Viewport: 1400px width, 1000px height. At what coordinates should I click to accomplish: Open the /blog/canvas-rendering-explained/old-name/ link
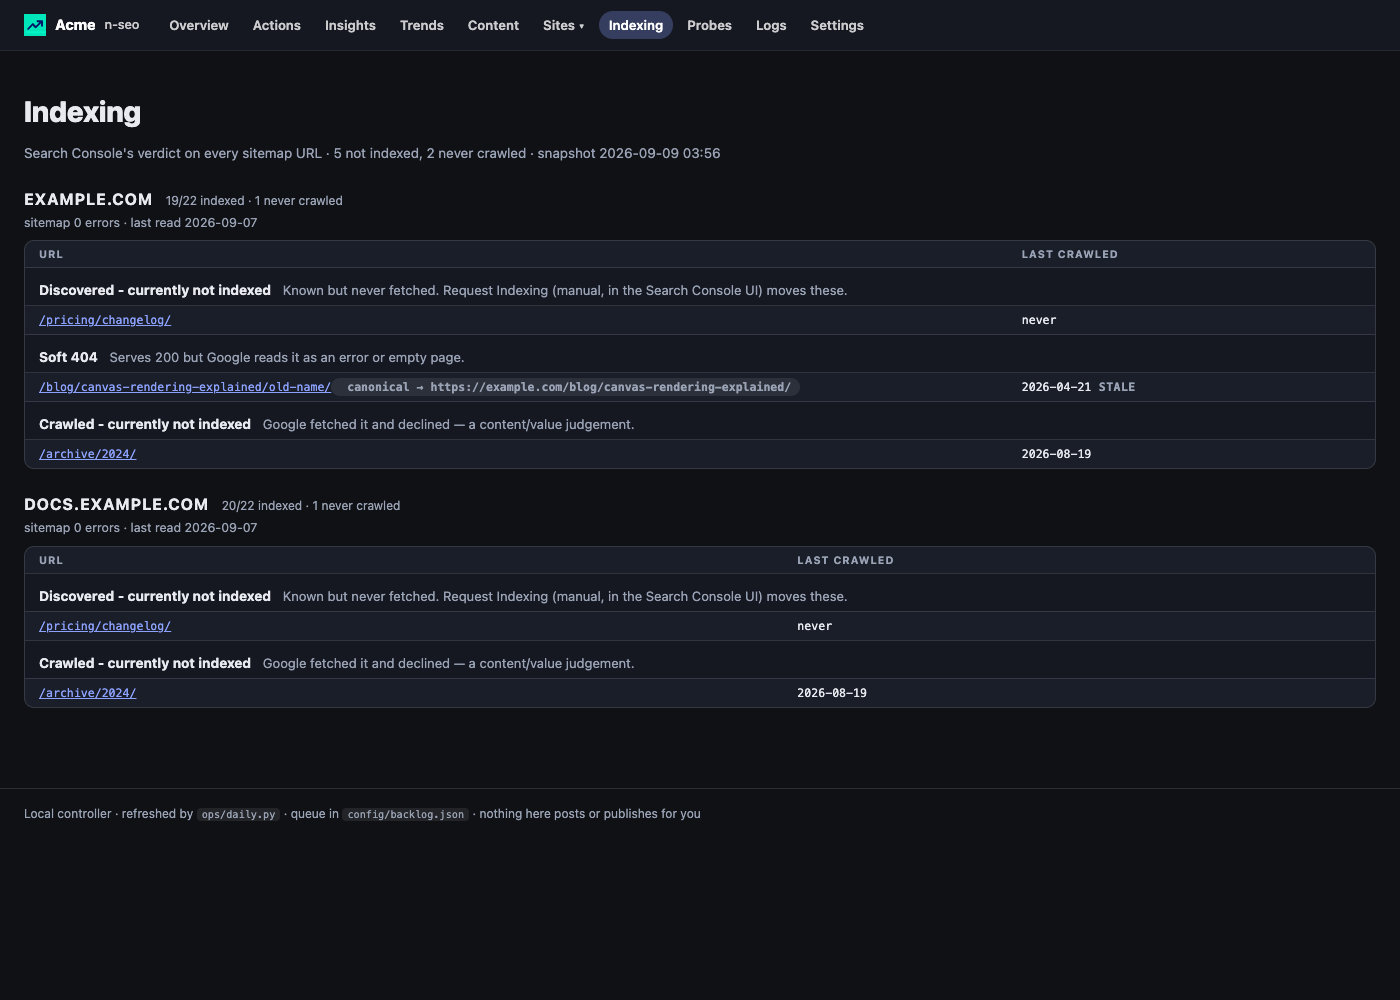pos(185,387)
